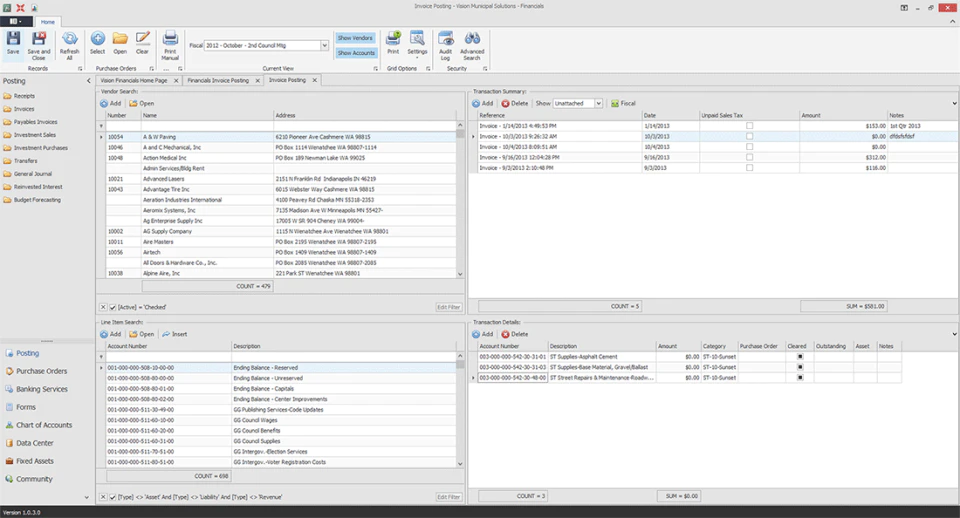
Task: Switch to Financials Invoice Posting tab
Action: (218, 80)
